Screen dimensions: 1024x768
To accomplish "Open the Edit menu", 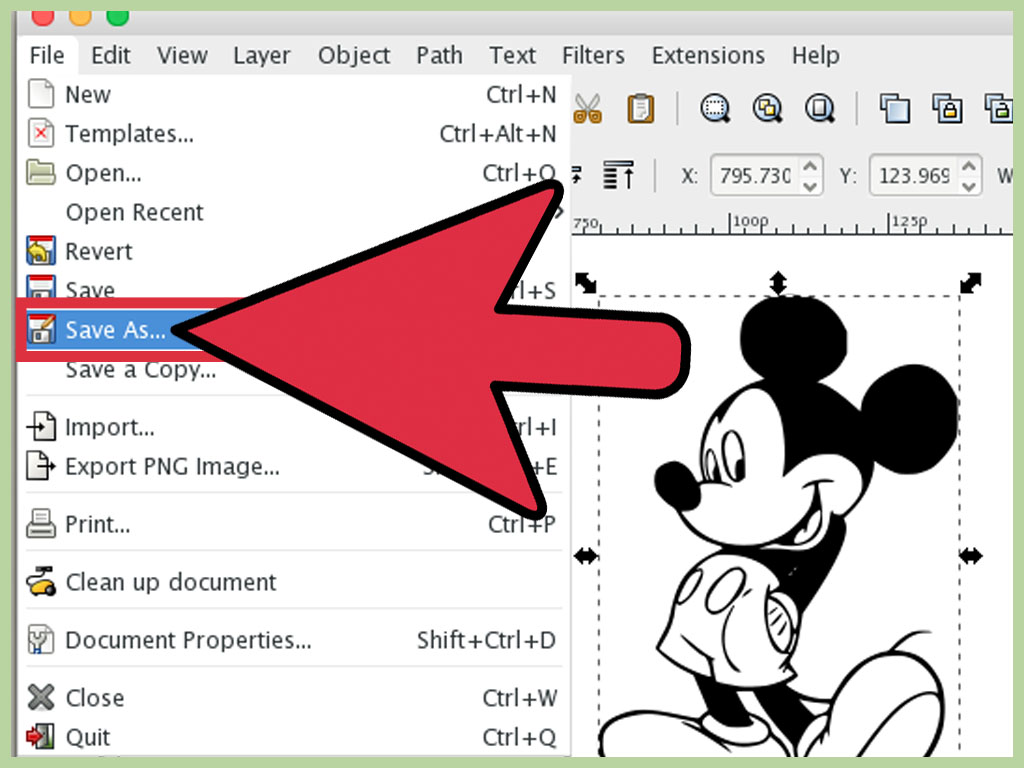I will (110, 56).
